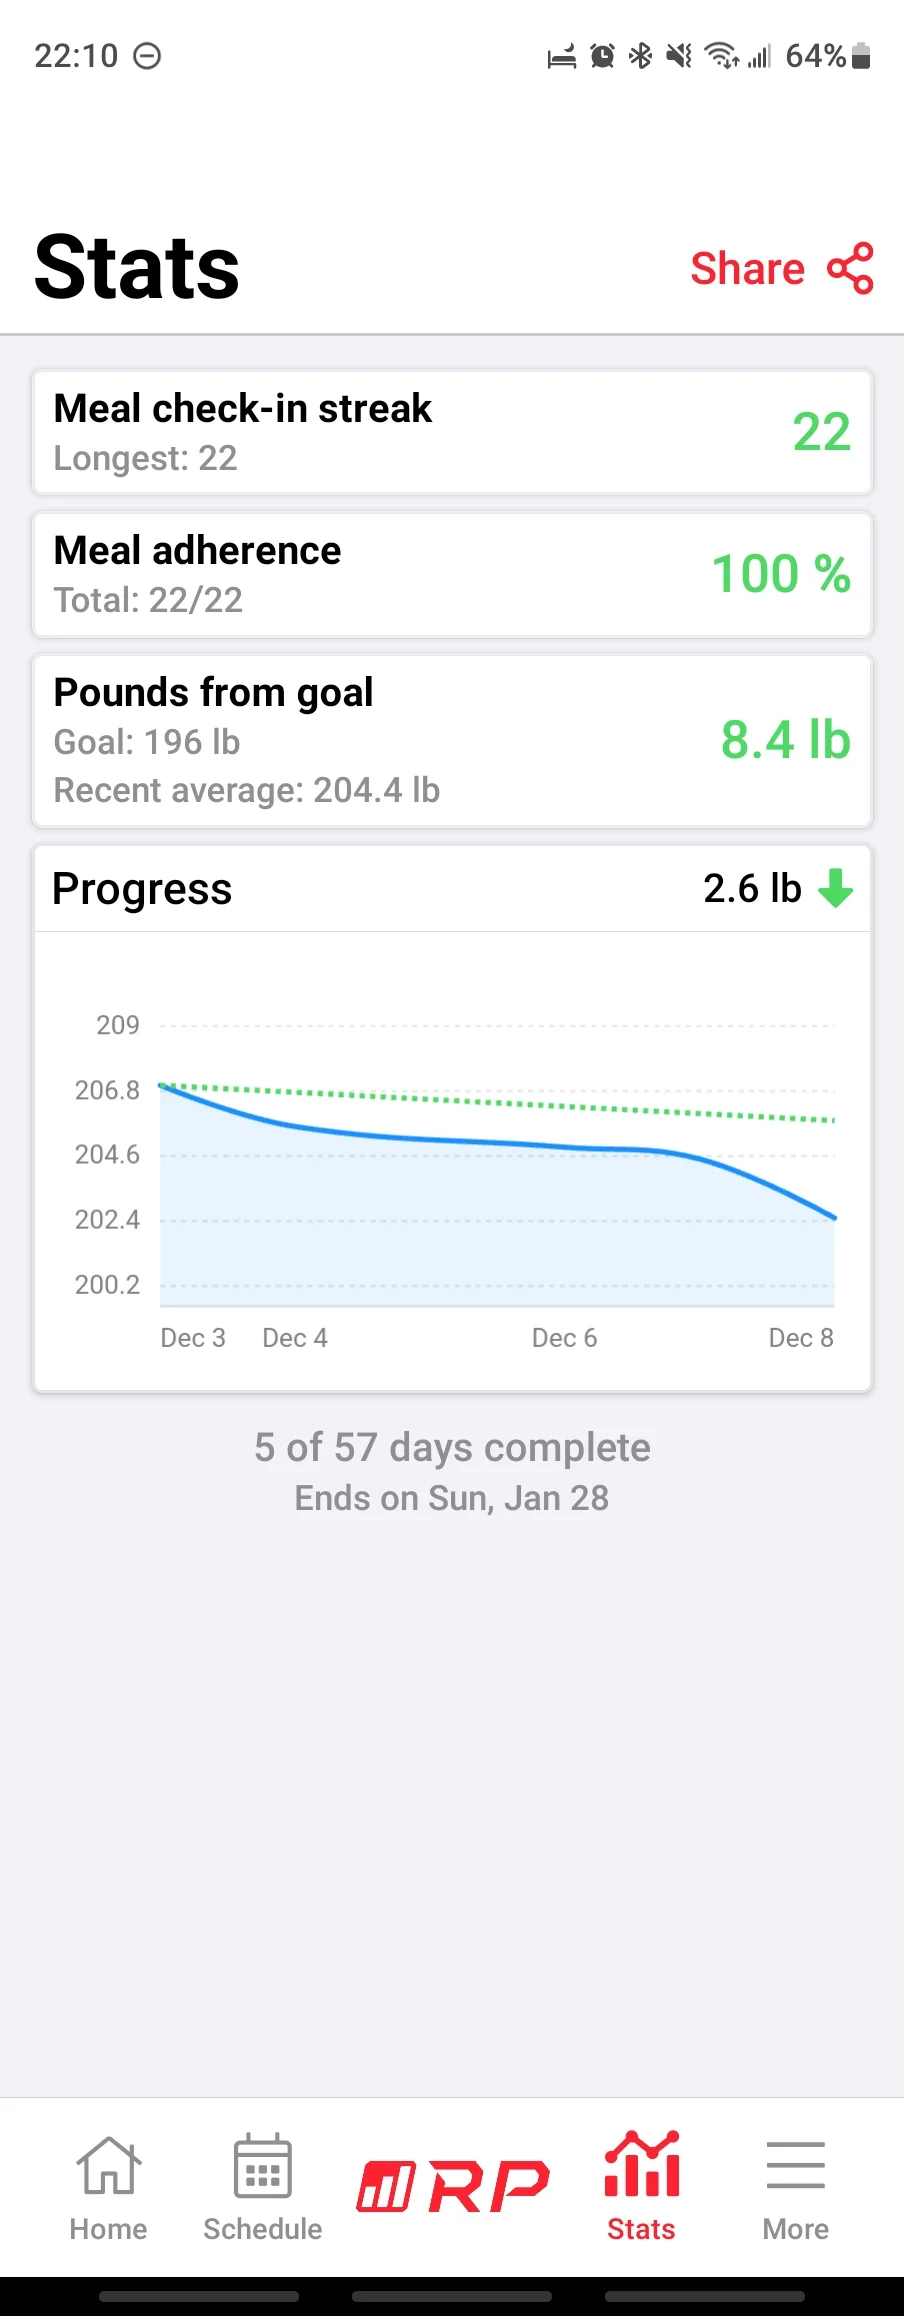
Task: Tap the RP logo in bottom bar
Action: (453, 2185)
